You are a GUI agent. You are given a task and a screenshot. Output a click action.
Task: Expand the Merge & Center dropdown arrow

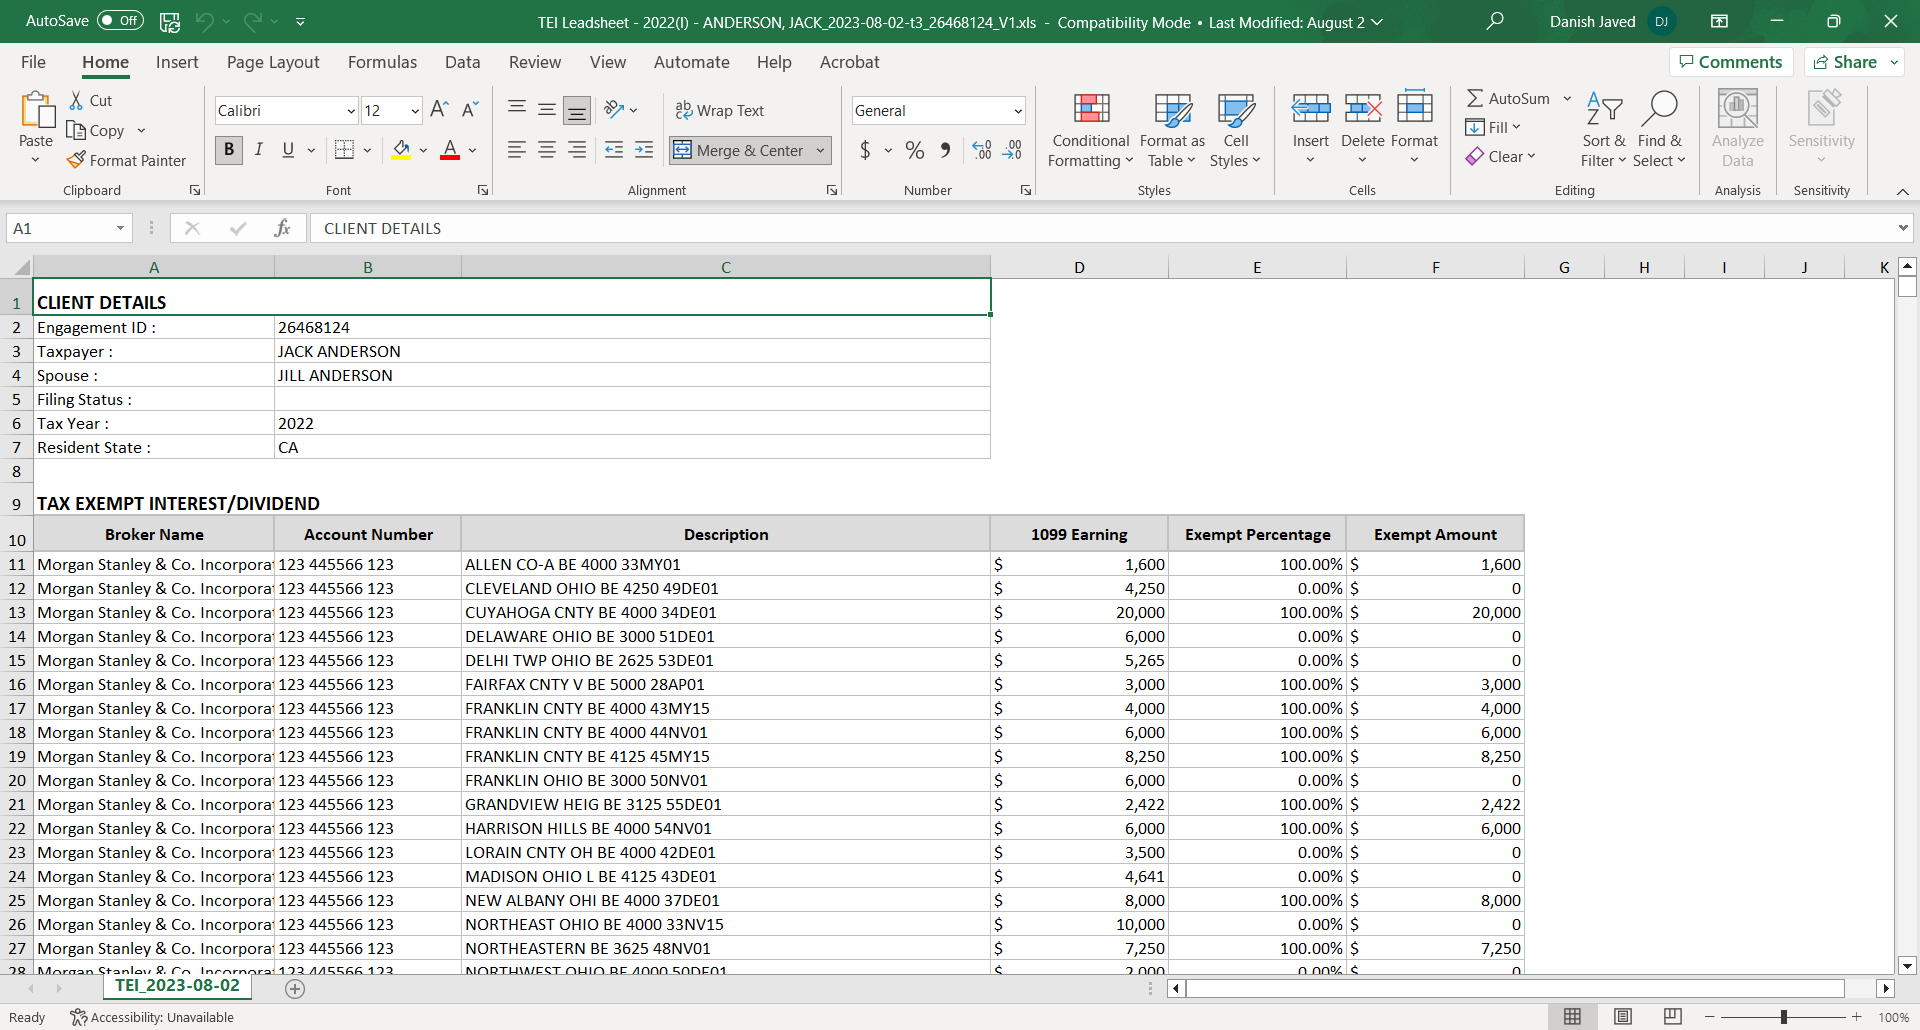821,150
